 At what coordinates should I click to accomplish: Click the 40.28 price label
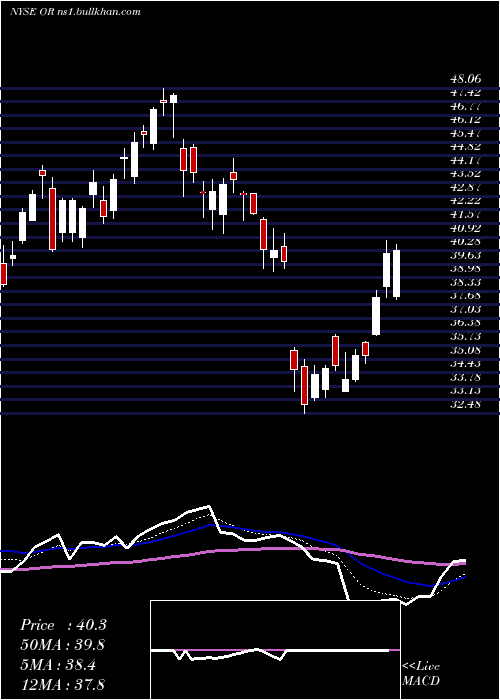point(464,242)
